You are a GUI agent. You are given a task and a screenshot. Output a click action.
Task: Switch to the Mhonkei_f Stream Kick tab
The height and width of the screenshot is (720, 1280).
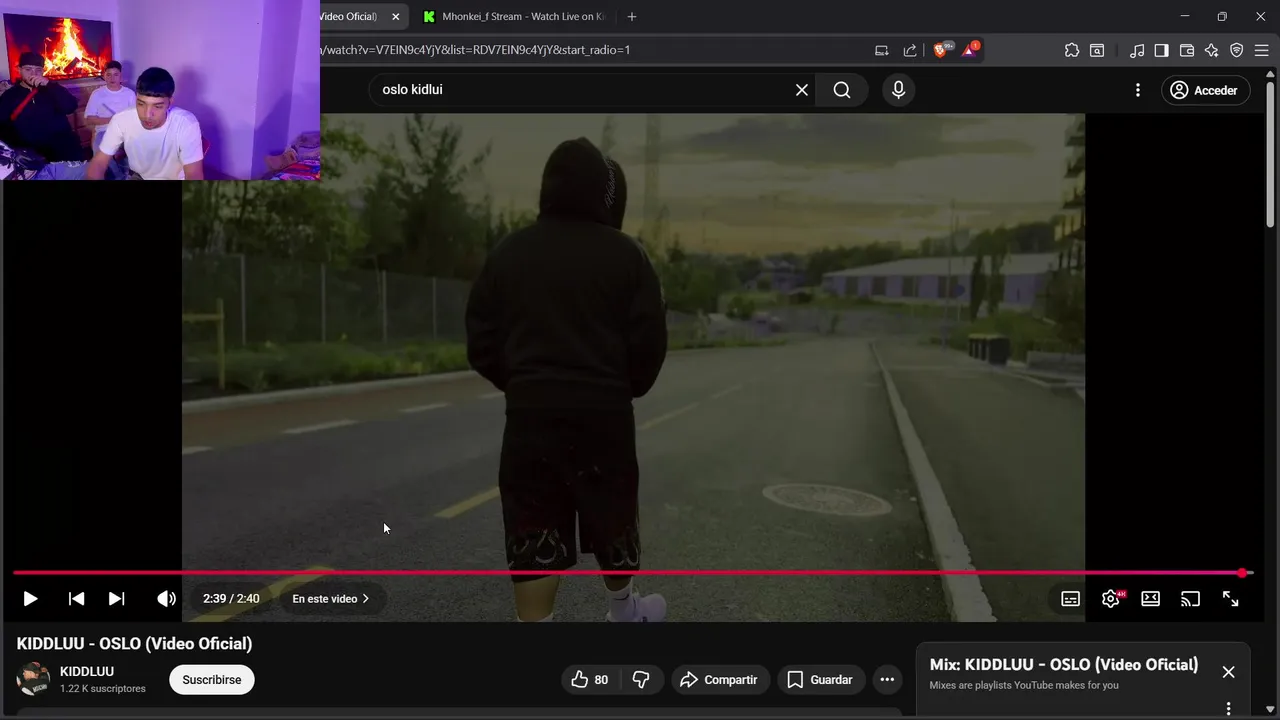[514, 16]
